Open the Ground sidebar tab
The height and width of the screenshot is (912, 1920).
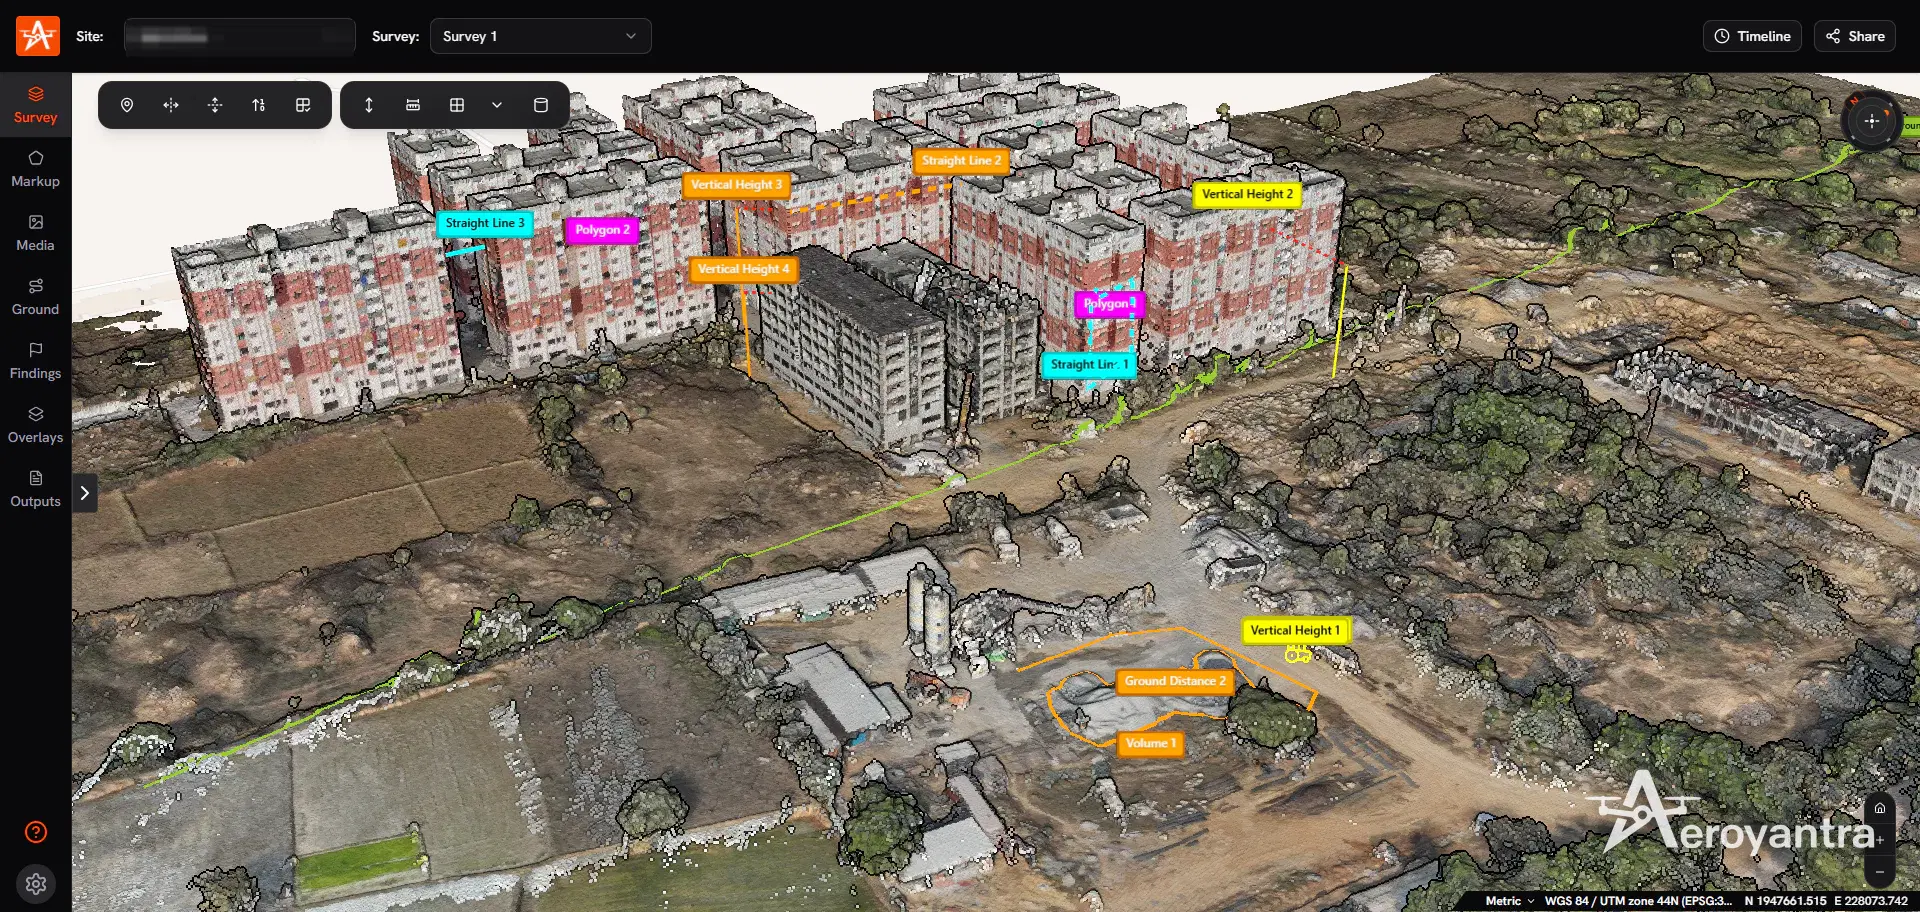[x=35, y=297]
